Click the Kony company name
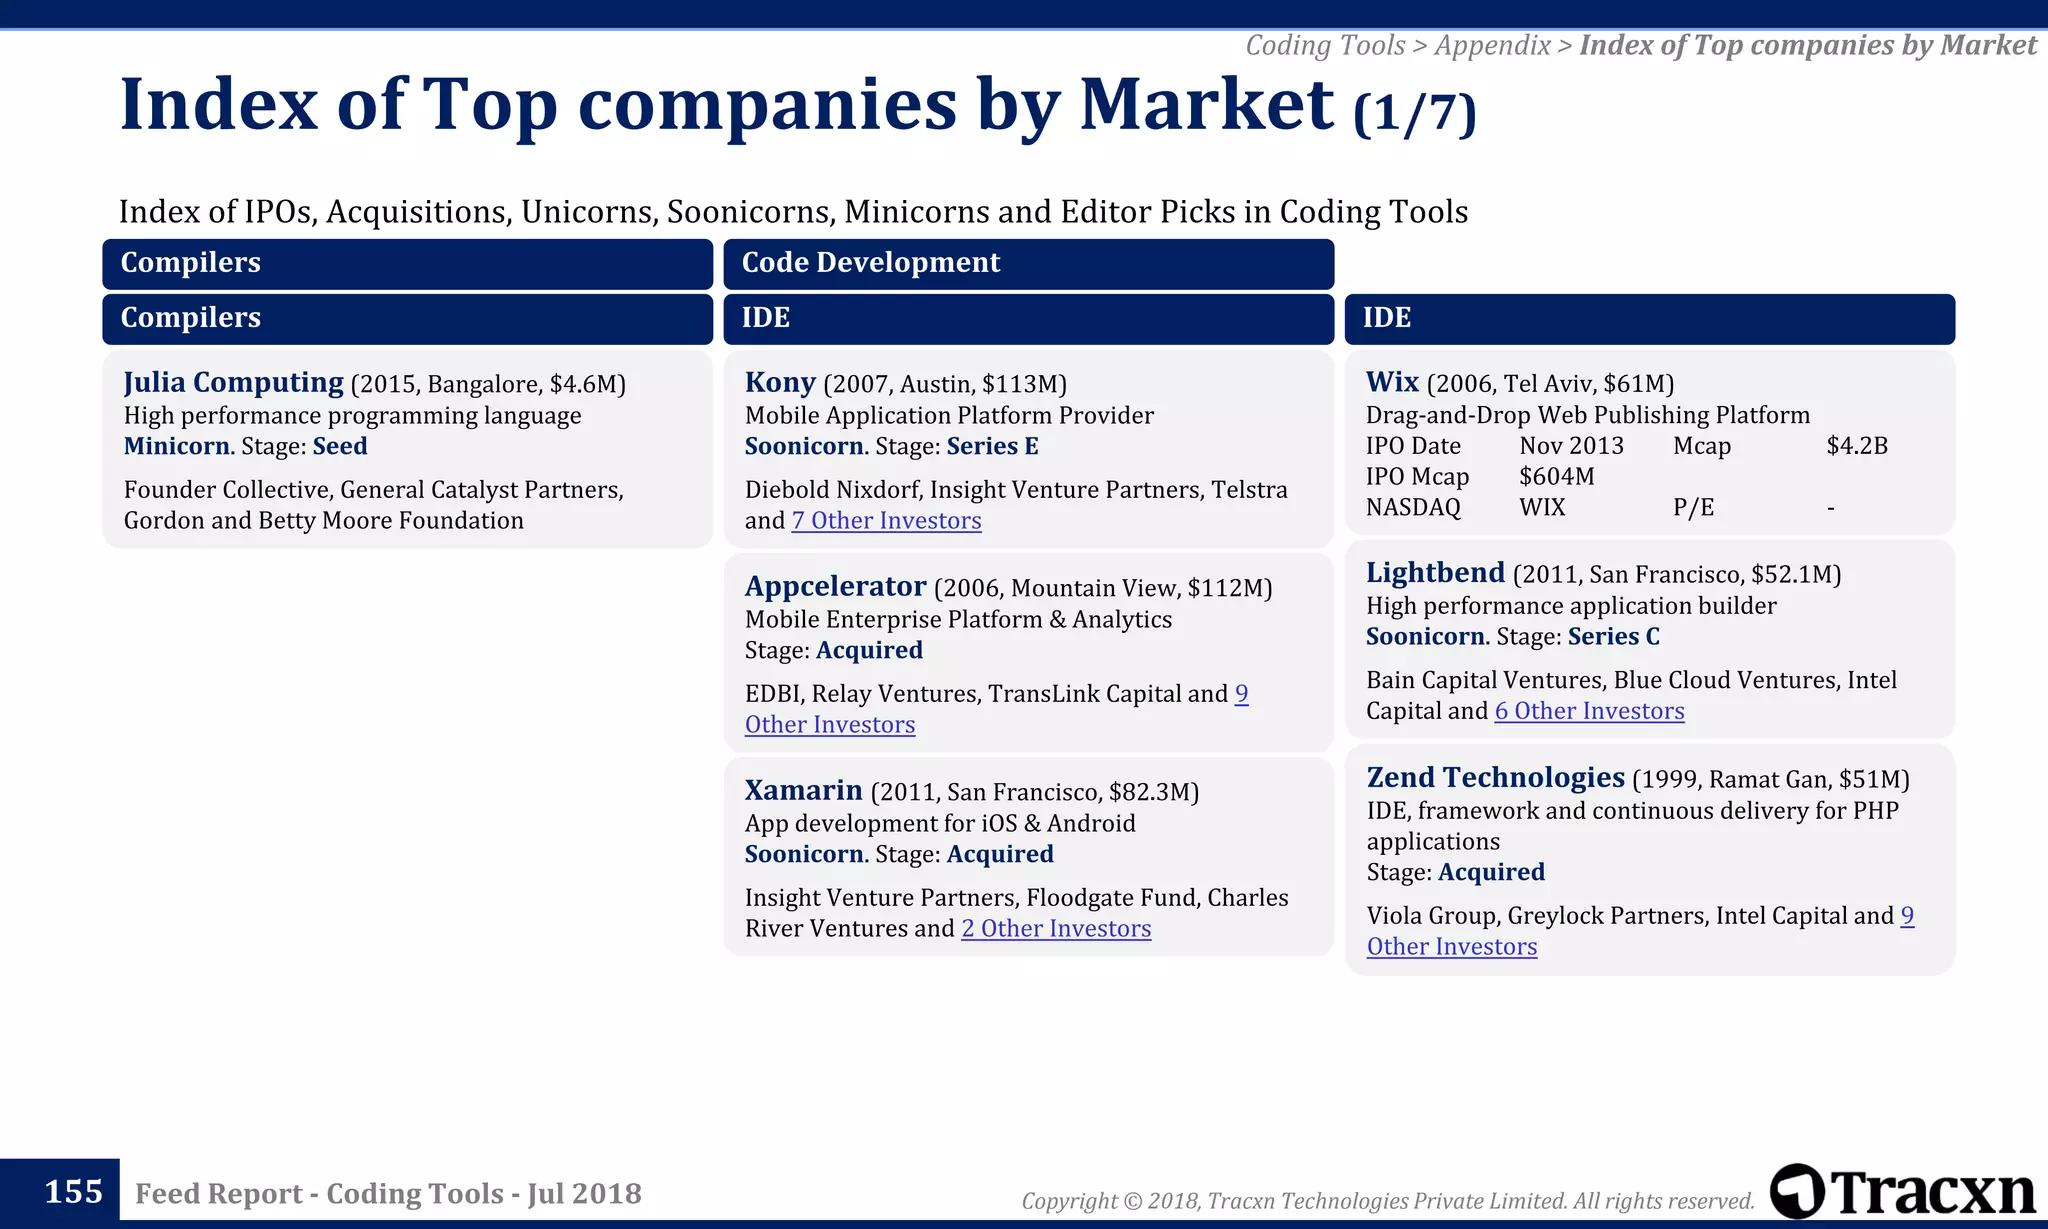 780,383
